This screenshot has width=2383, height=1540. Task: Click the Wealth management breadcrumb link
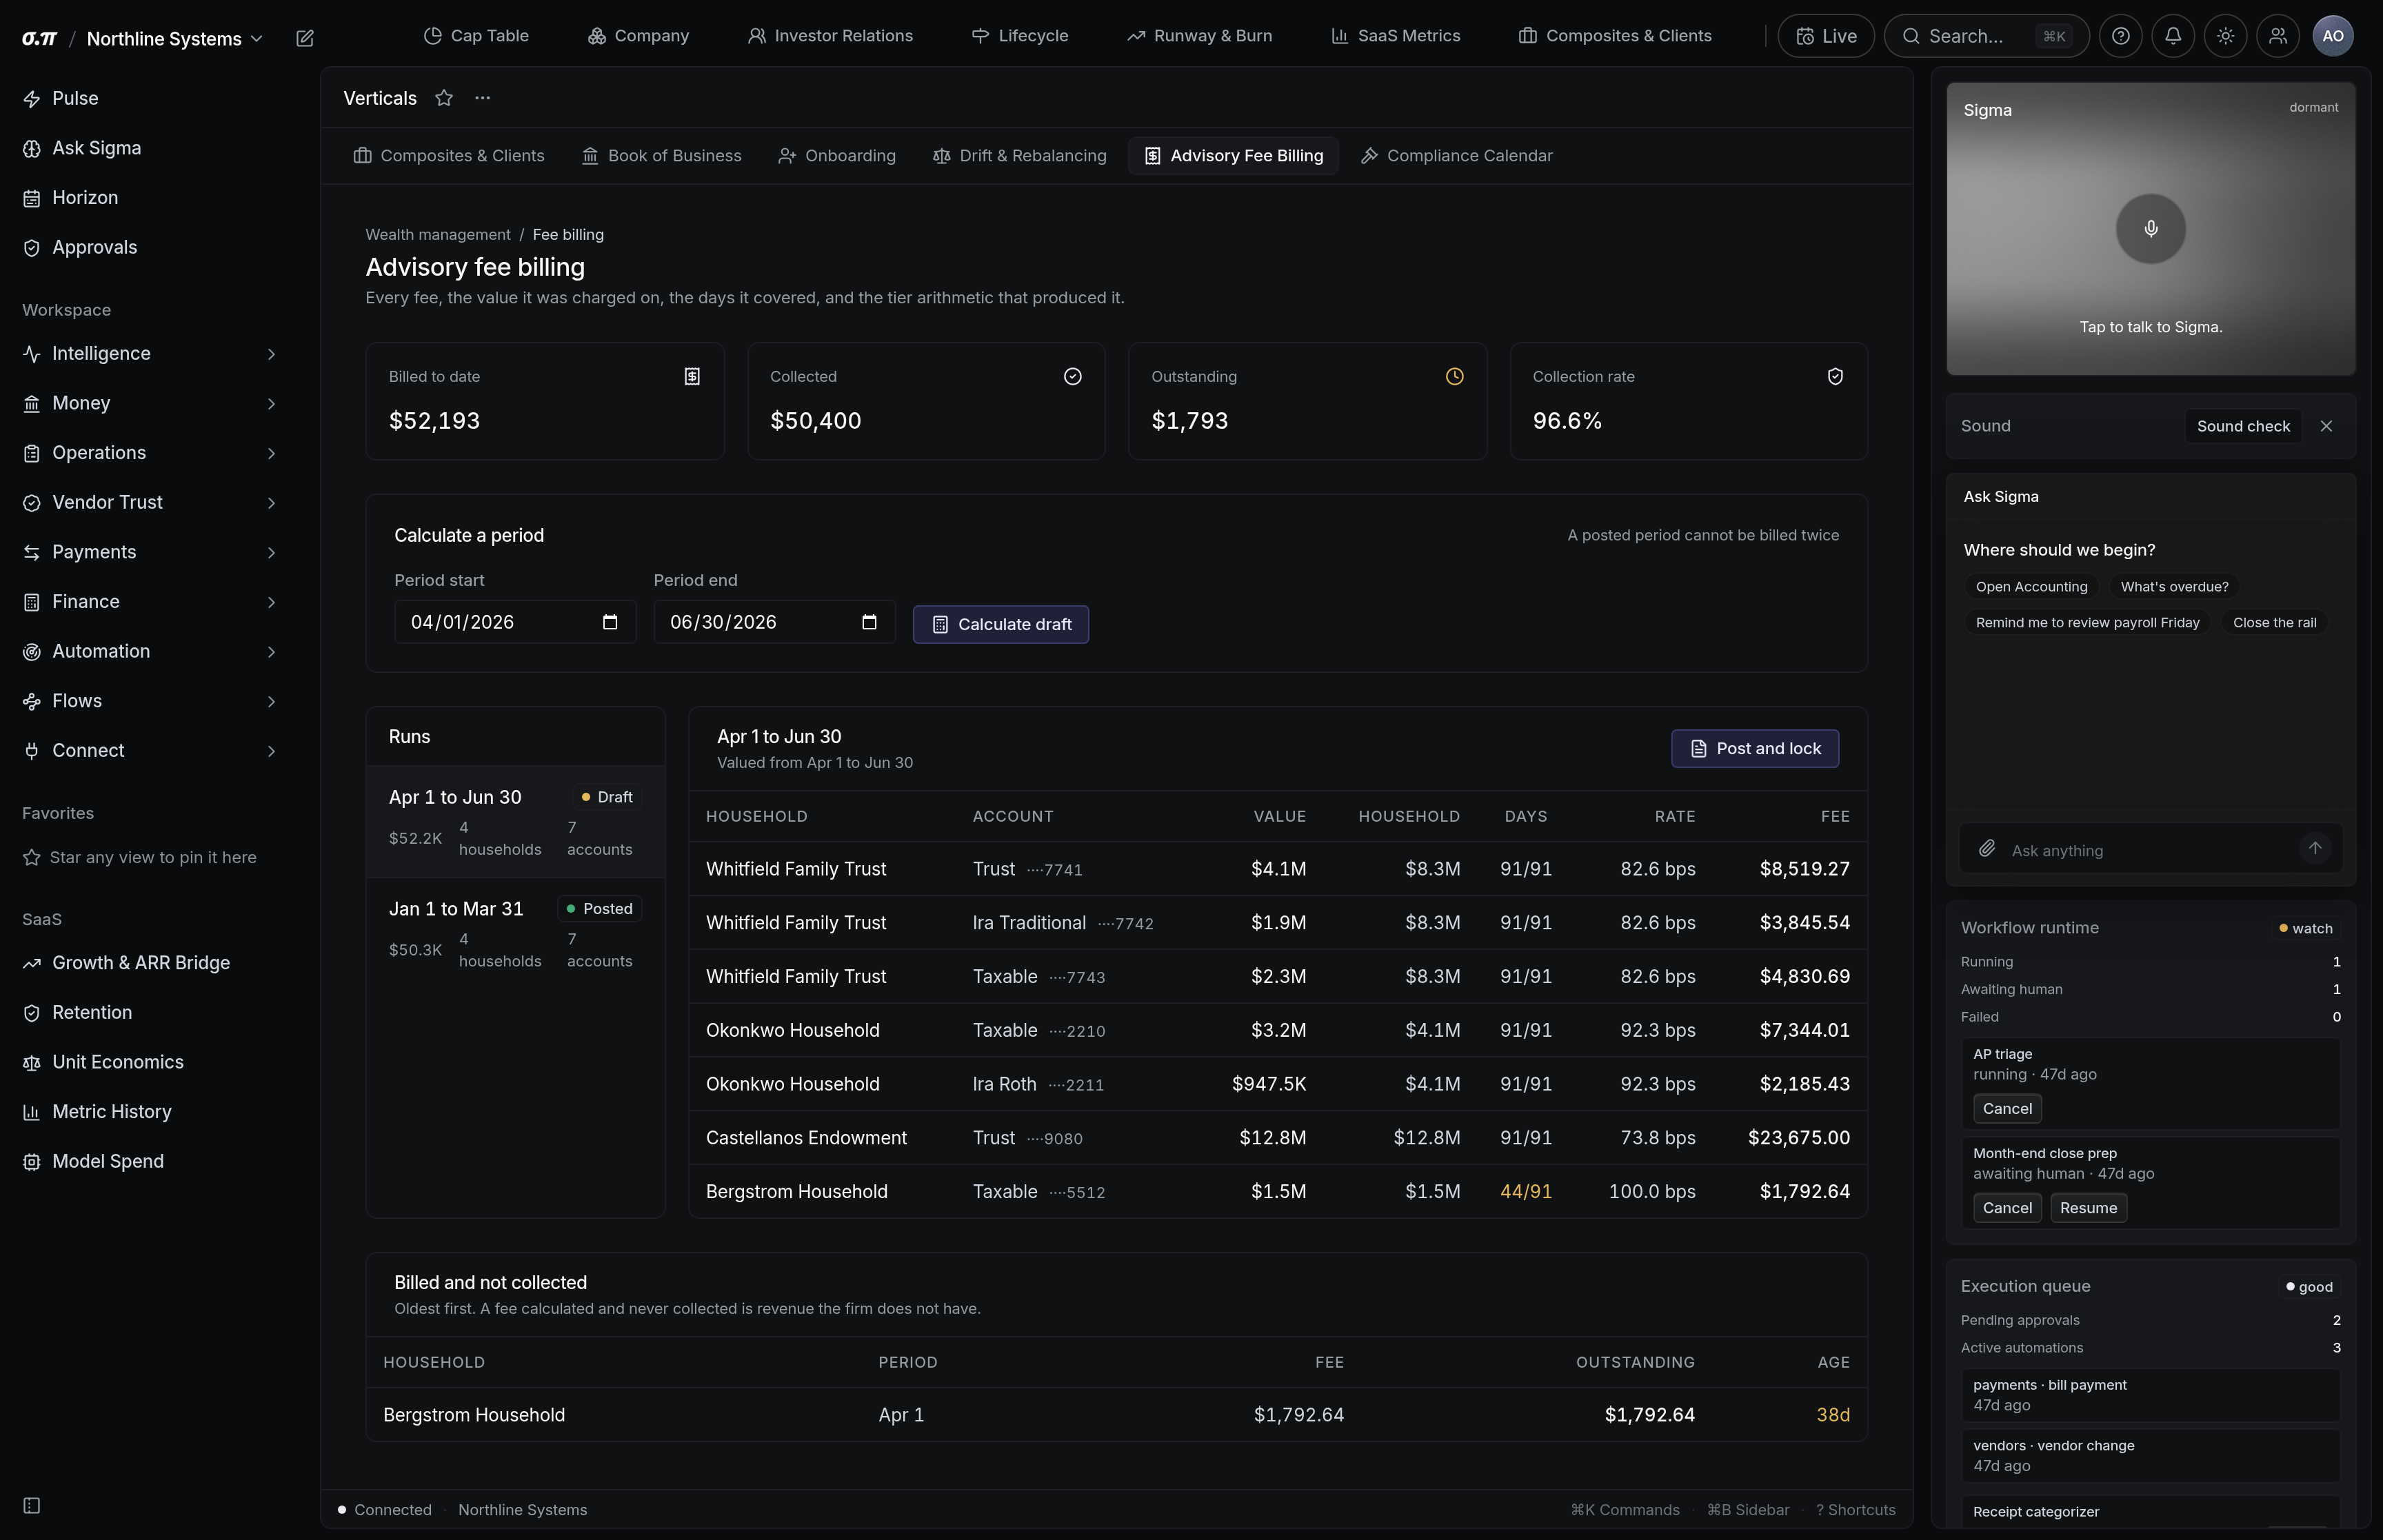pos(438,234)
